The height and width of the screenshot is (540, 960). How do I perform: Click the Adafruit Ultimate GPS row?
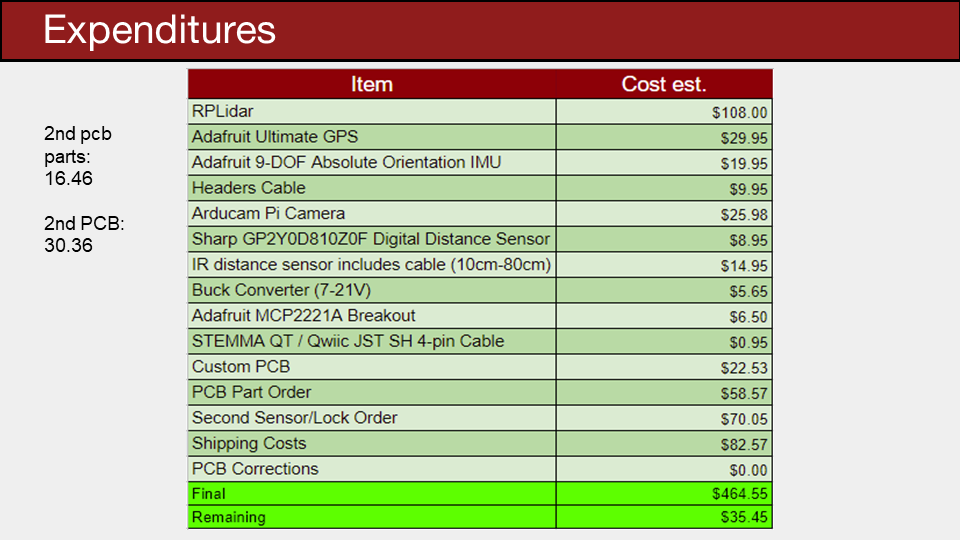coord(480,137)
